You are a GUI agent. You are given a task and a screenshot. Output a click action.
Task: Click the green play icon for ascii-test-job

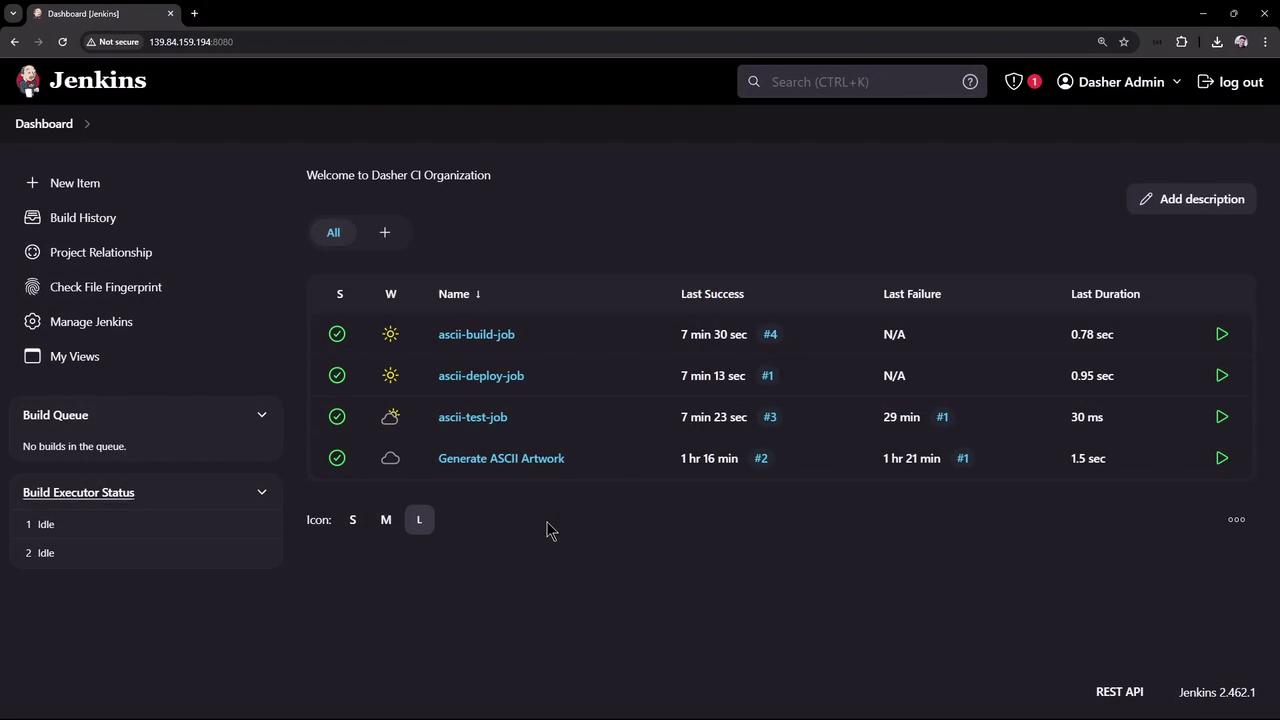tap(1221, 417)
